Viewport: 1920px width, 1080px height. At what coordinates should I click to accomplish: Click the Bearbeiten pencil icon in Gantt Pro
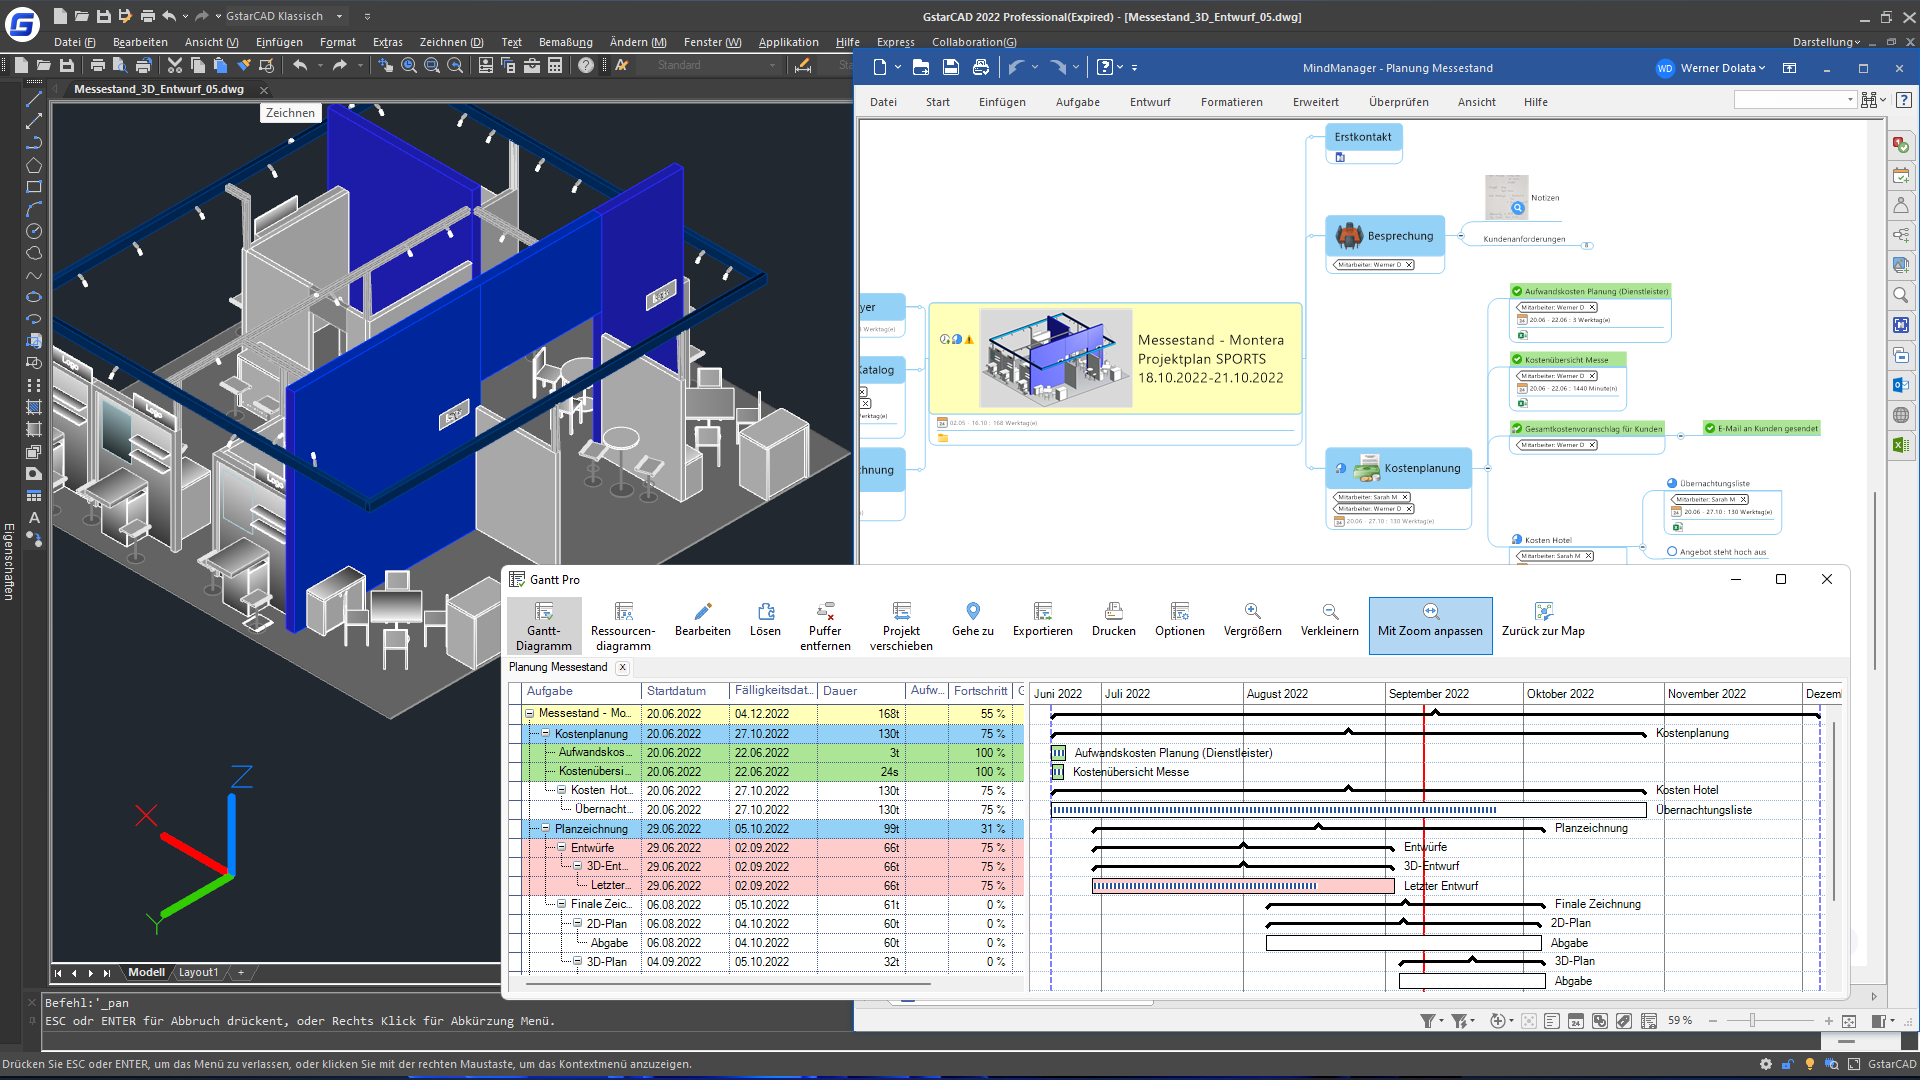point(702,611)
